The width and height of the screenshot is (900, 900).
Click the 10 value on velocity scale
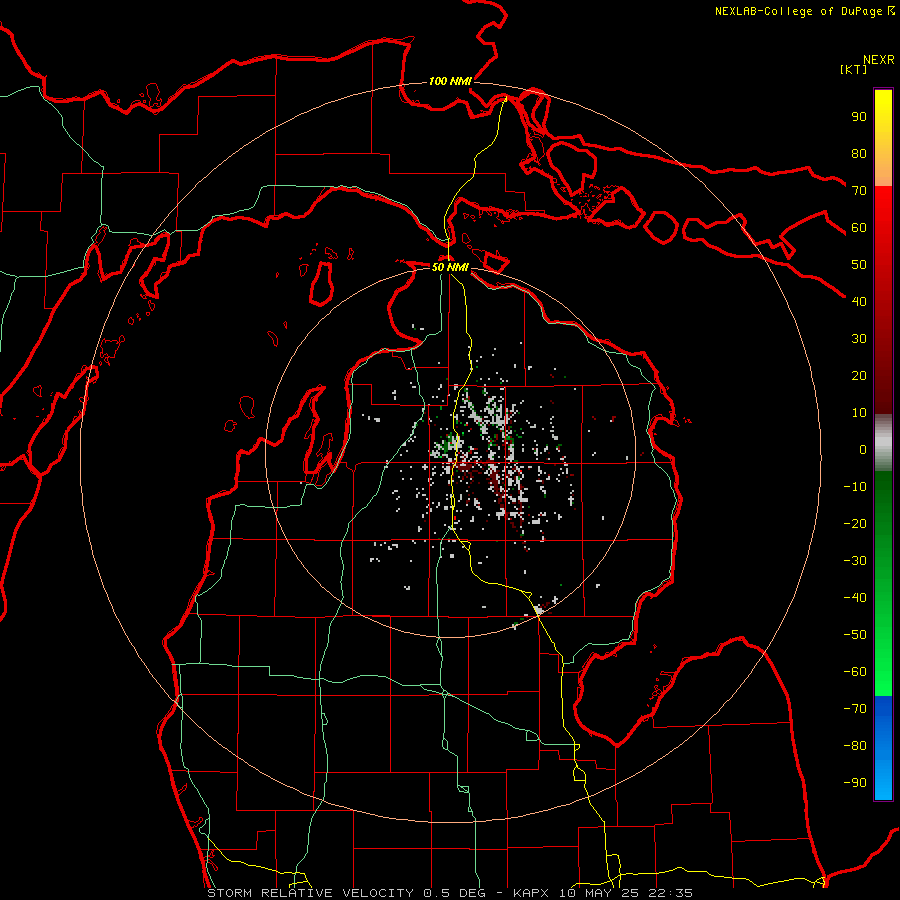click(859, 413)
